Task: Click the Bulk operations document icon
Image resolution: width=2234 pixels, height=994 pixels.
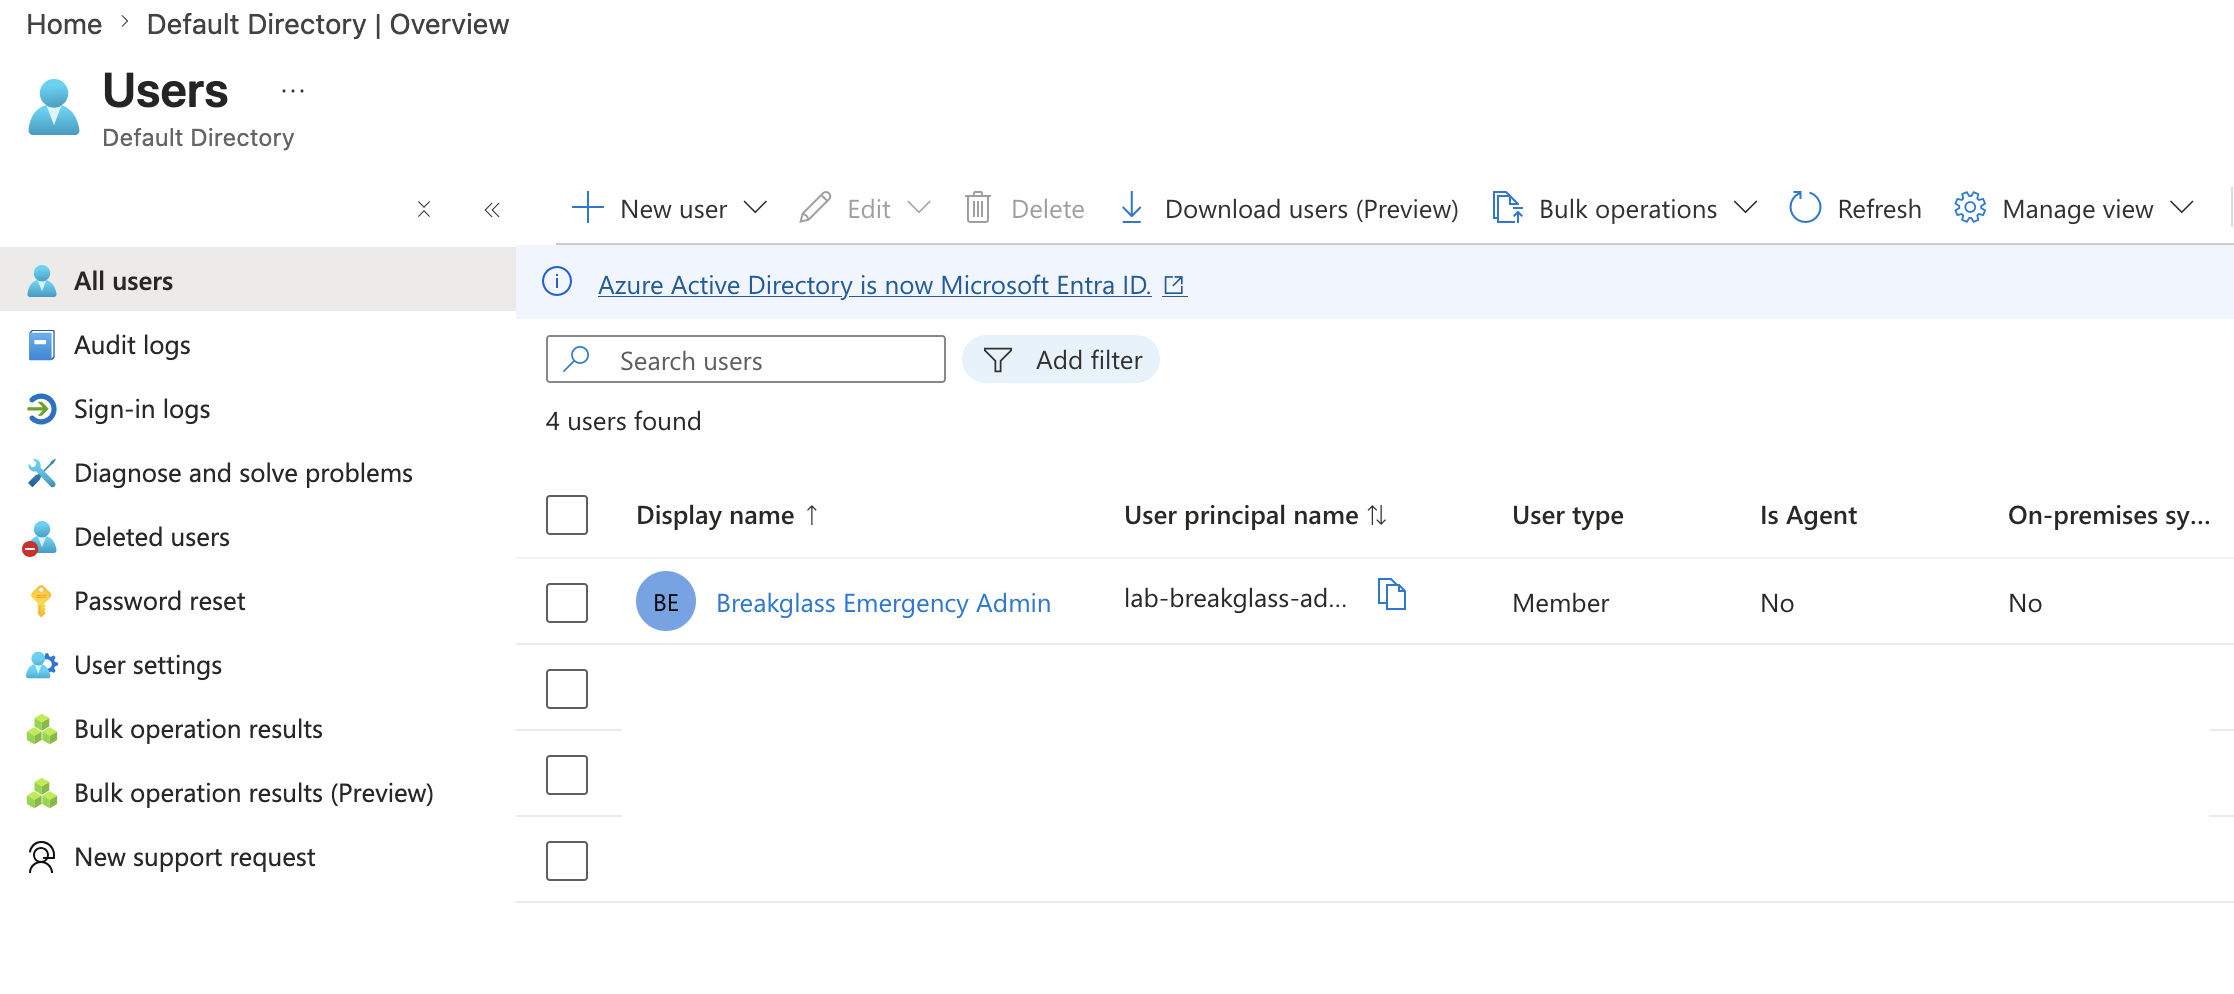Action: 1508,208
